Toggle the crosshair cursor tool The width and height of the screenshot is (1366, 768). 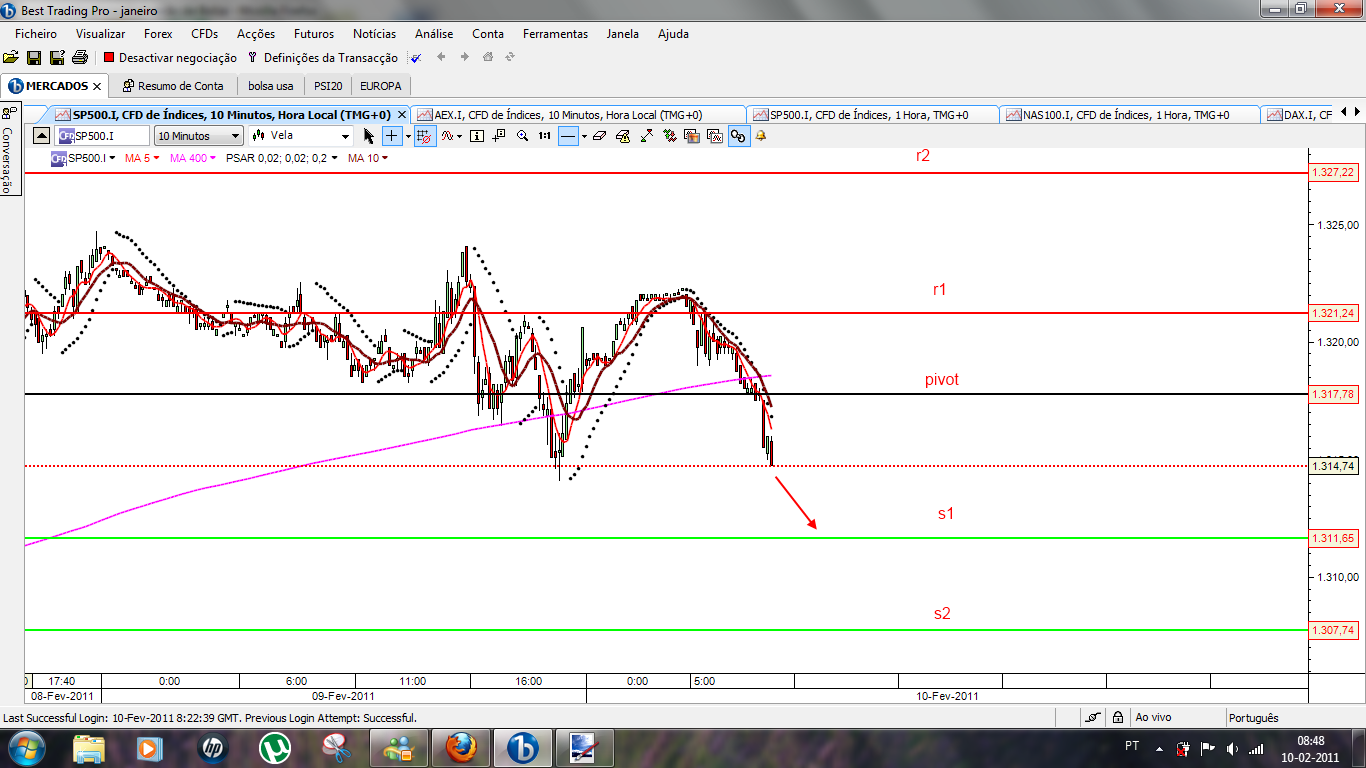391,135
